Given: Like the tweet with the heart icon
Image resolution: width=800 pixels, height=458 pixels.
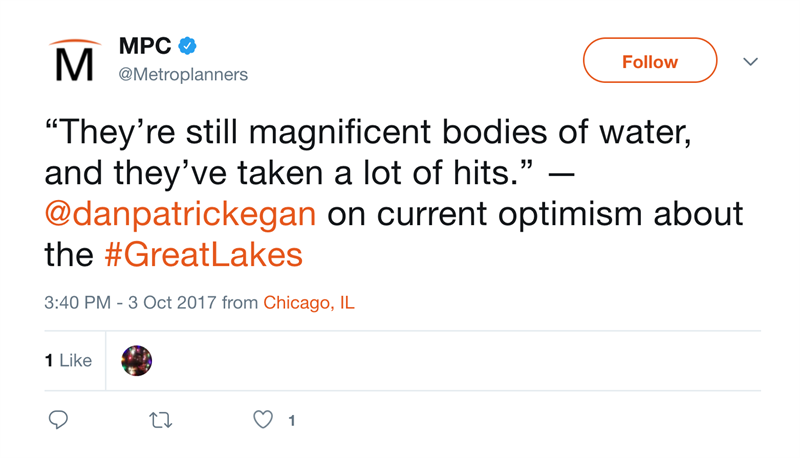Looking at the screenshot, I should pyautogui.click(x=263, y=420).
